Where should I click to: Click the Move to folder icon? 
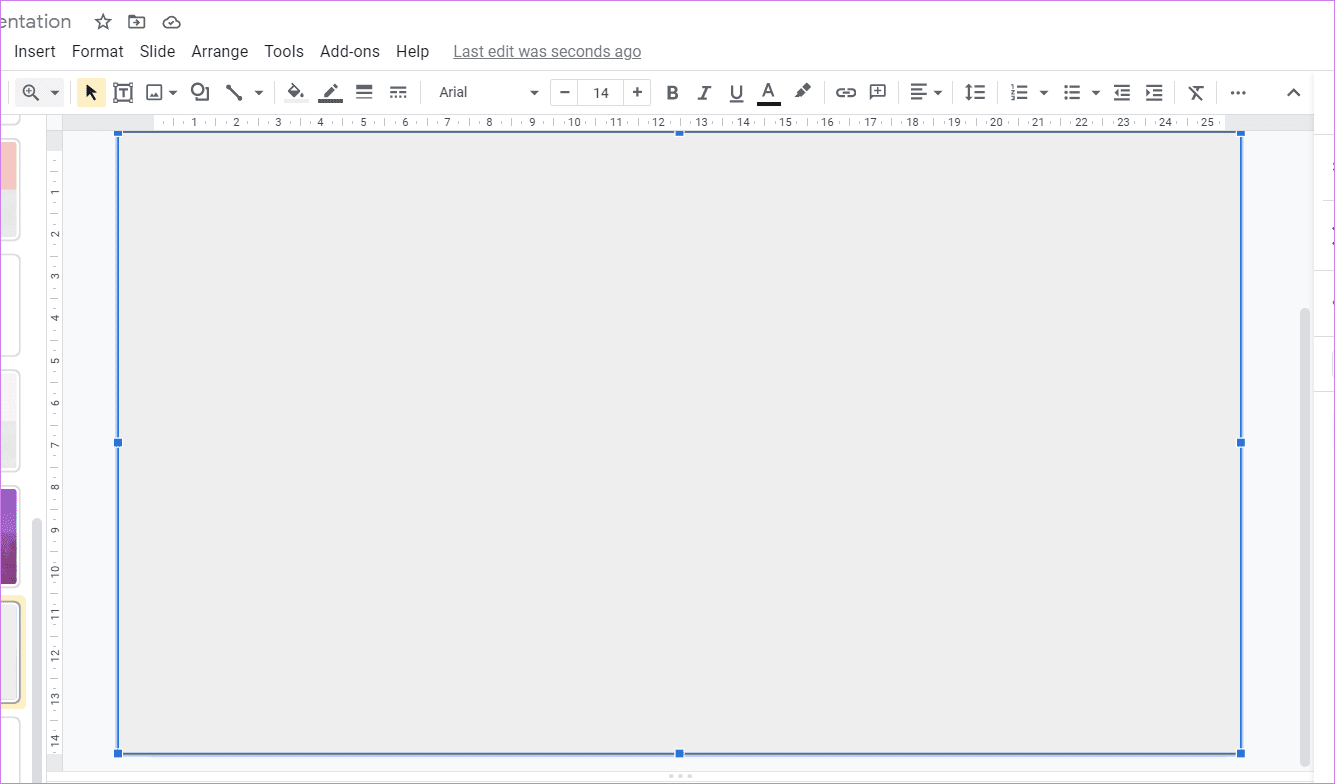click(137, 22)
